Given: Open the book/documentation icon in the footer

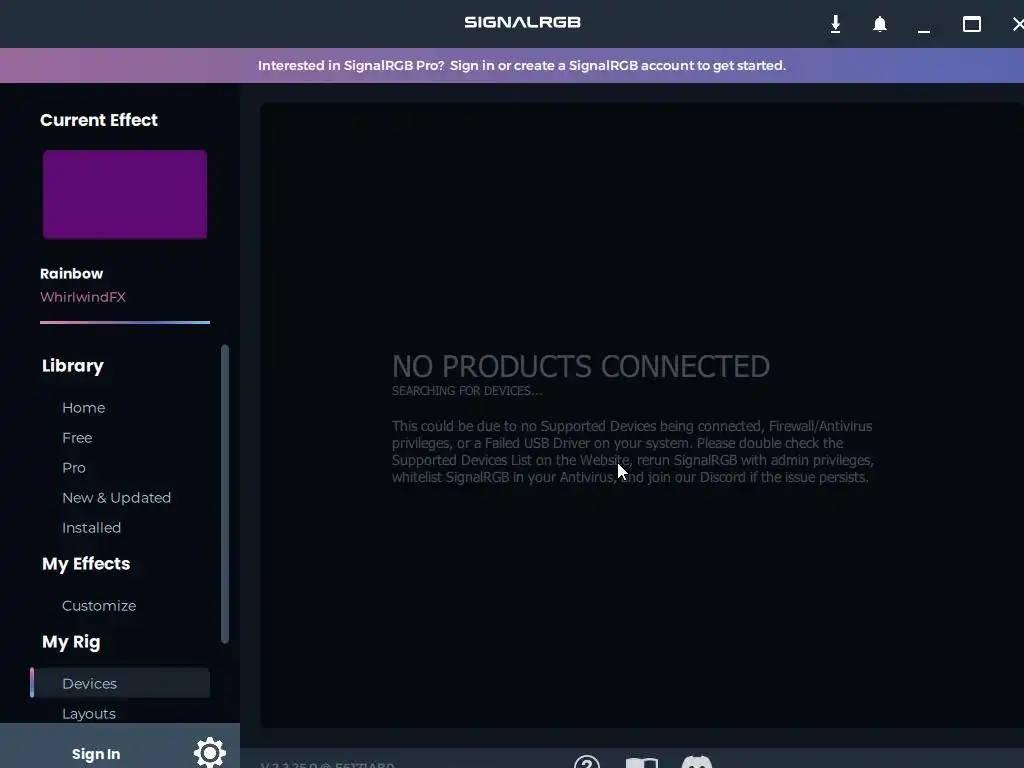Looking at the screenshot, I should click(642, 763).
